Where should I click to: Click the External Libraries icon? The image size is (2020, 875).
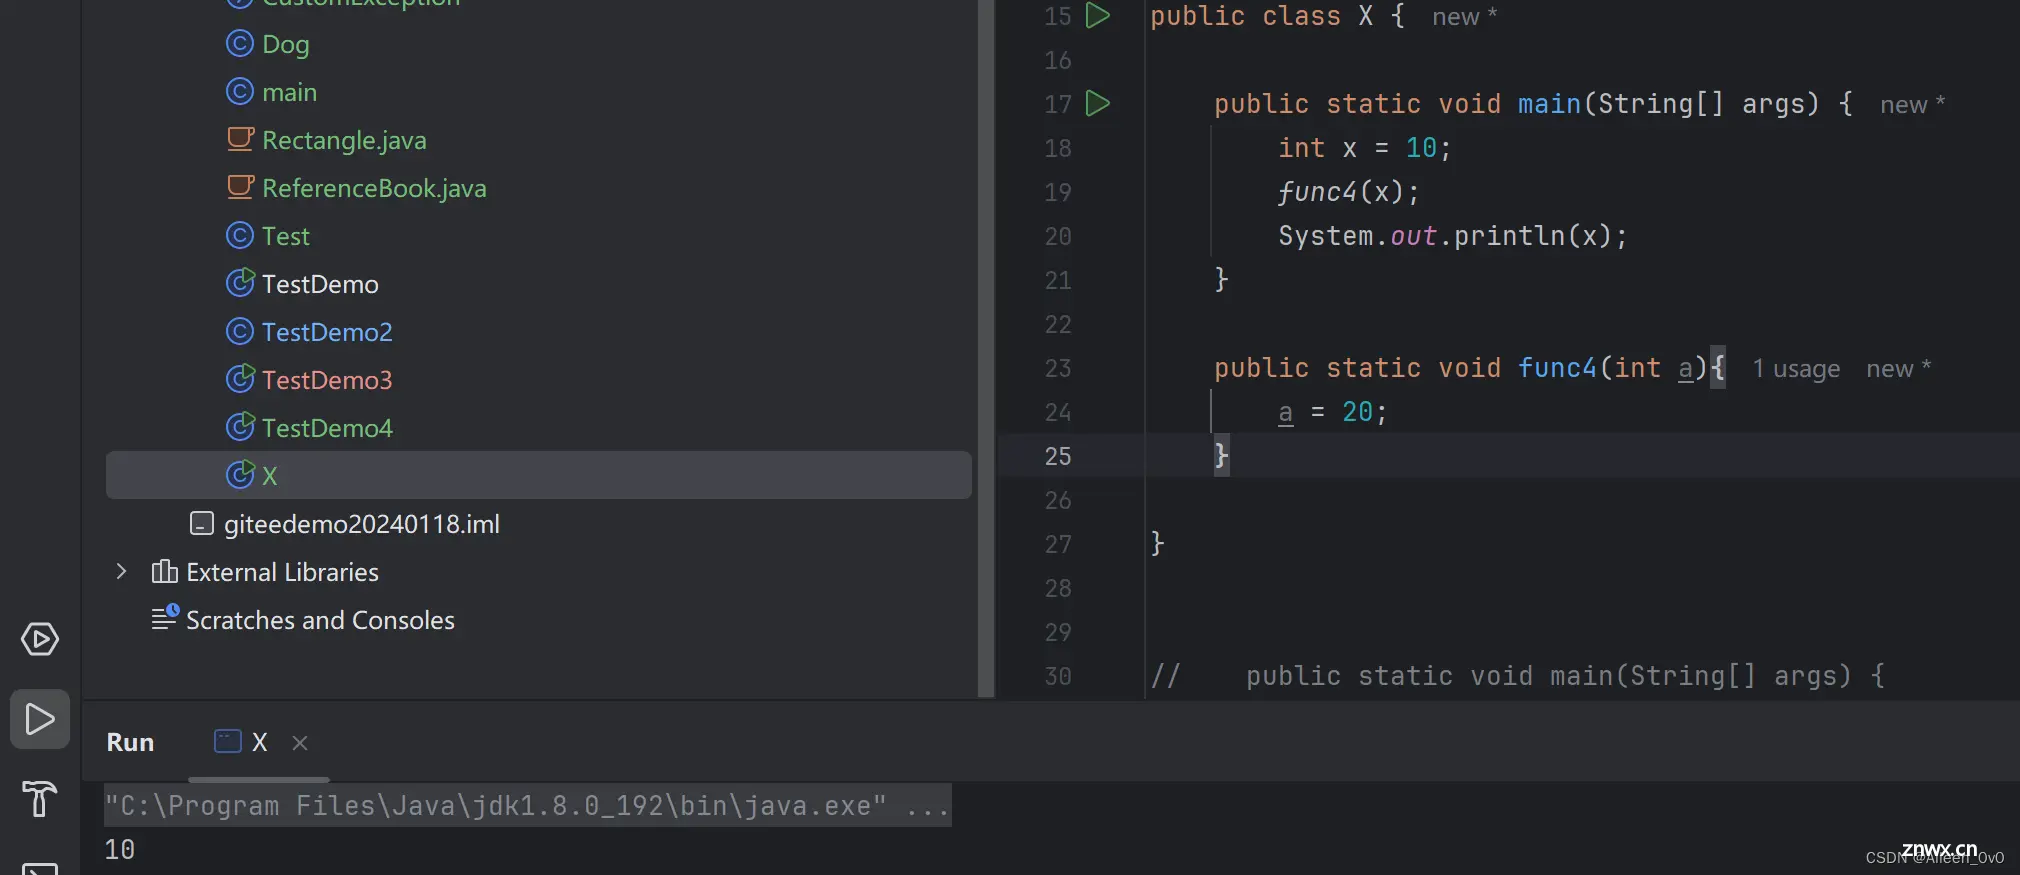tap(164, 571)
